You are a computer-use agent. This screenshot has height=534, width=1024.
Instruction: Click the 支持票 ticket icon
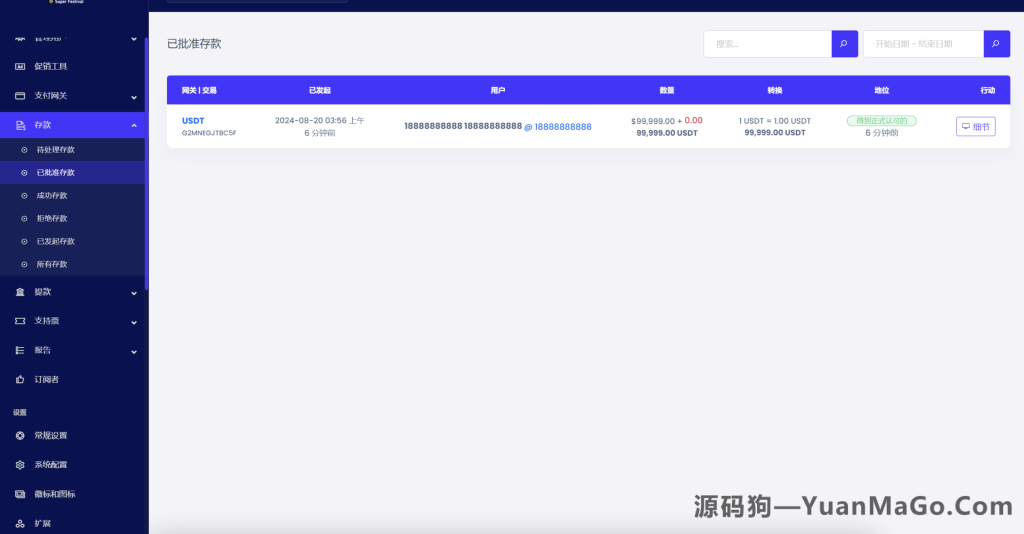point(20,321)
